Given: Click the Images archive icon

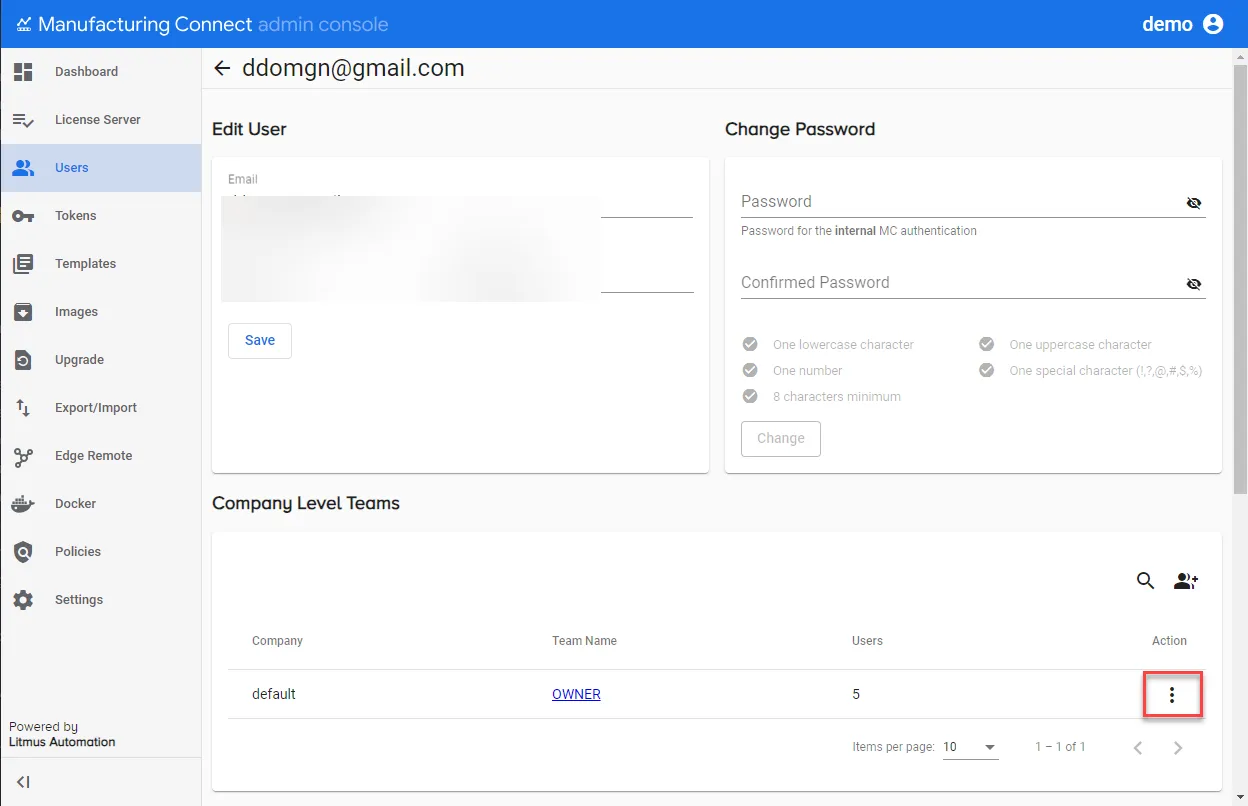Looking at the screenshot, I should tap(23, 312).
